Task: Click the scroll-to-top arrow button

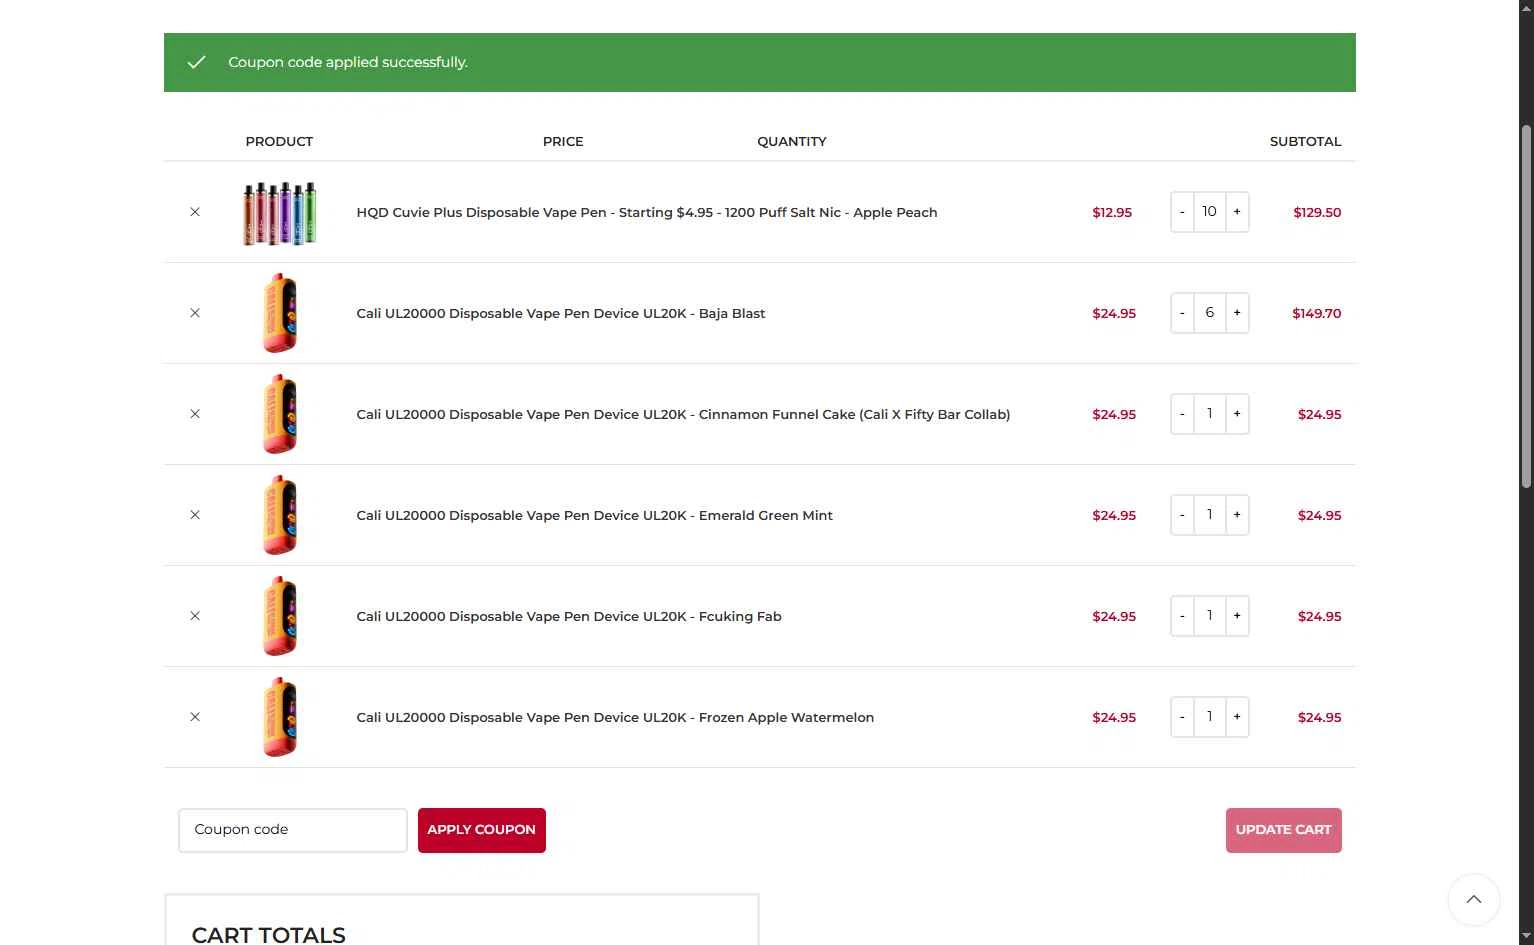Action: (x=1474, y=899)
